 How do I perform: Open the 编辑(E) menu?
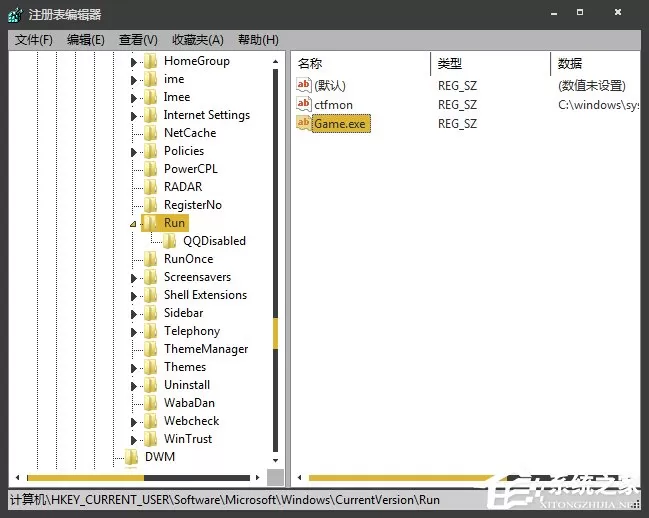click(x=86, y=40)
